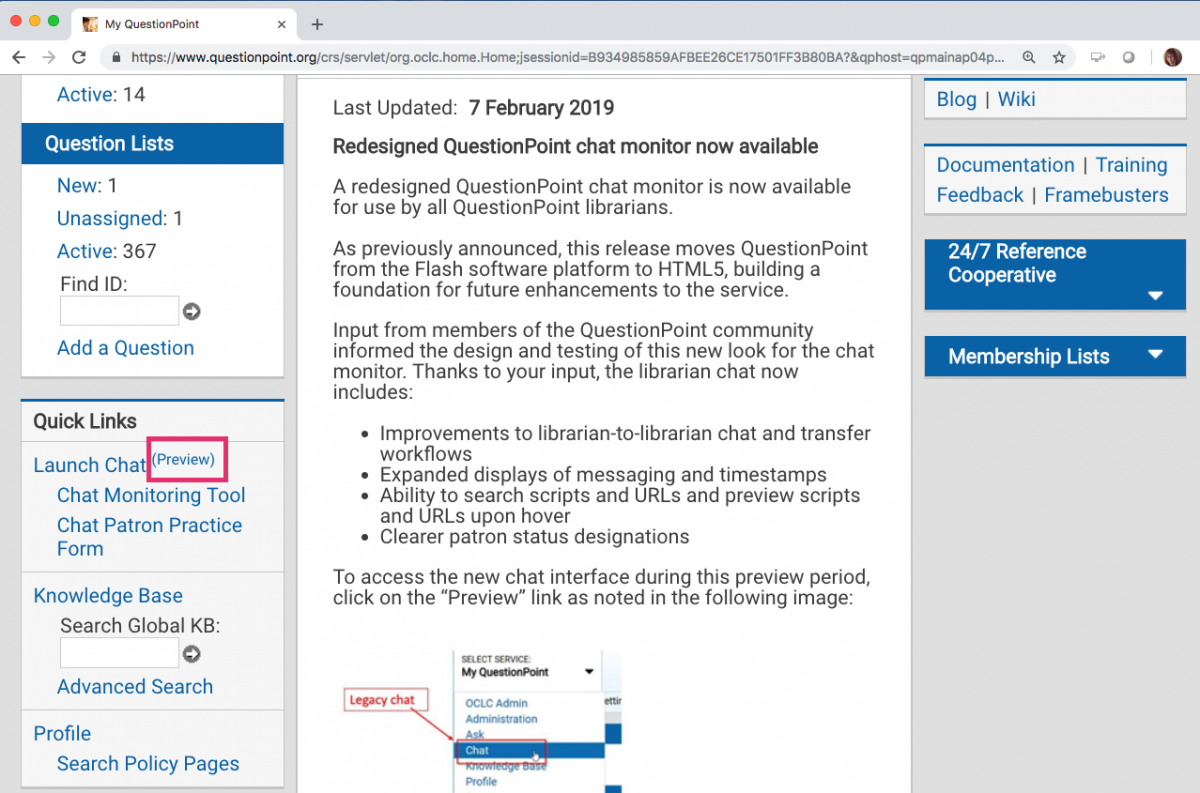Open the Chat Monitoring Tool link

151,495
